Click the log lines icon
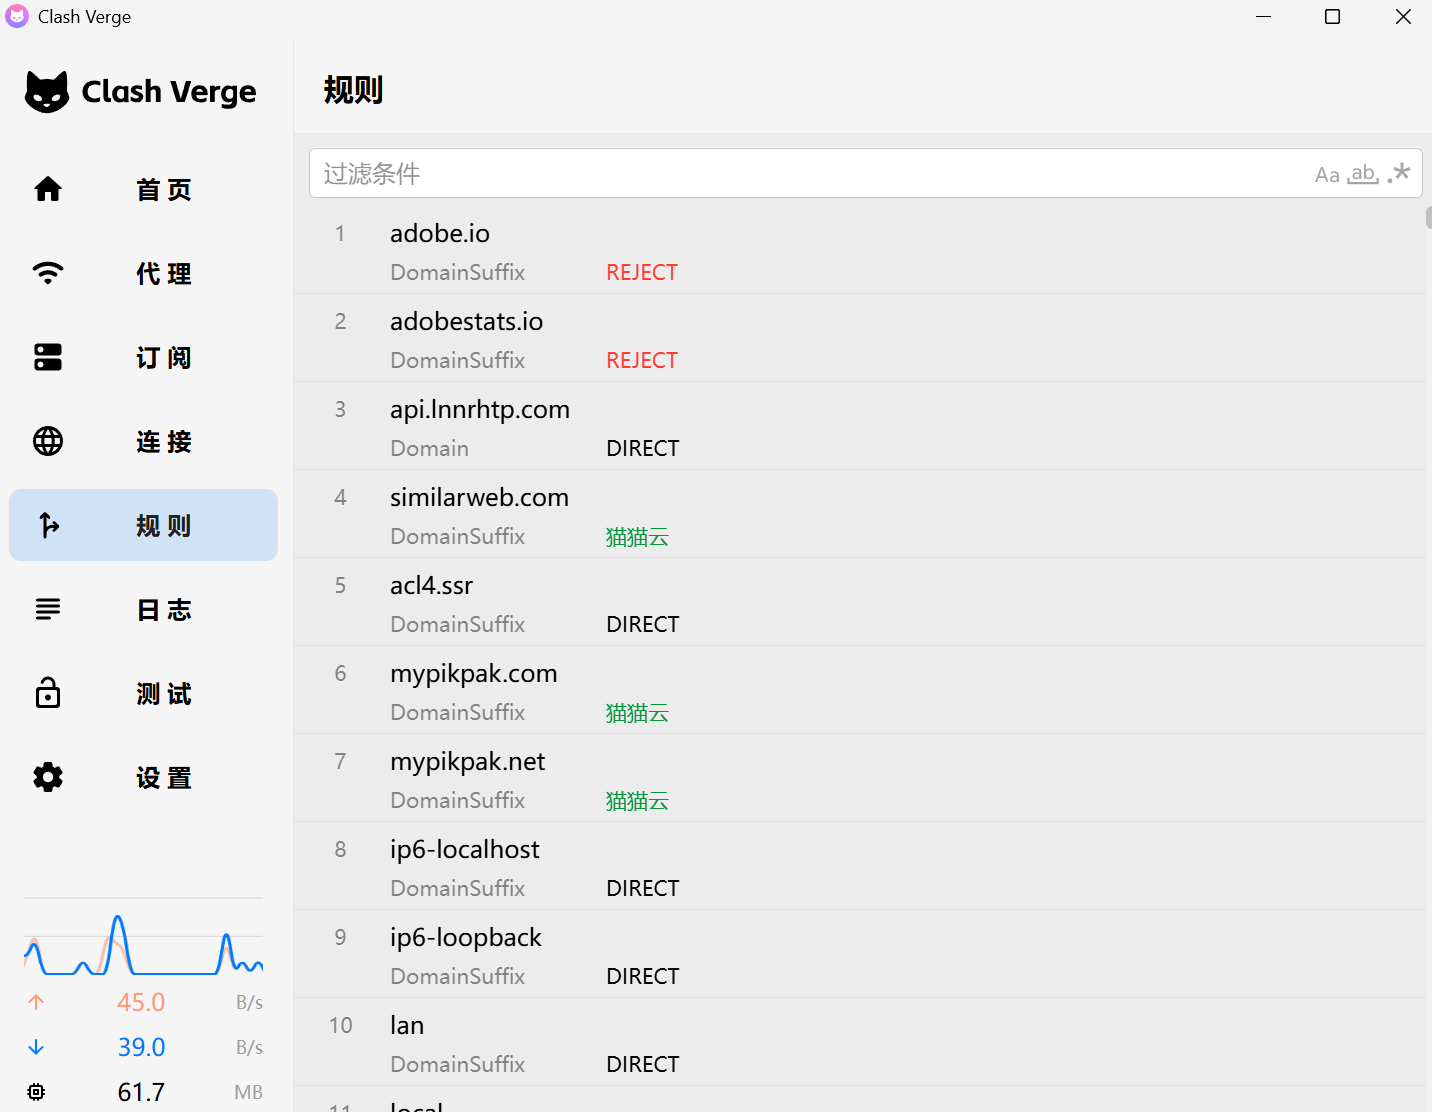This screenshot has width=1432, height=1112. (x=48, y=609)
